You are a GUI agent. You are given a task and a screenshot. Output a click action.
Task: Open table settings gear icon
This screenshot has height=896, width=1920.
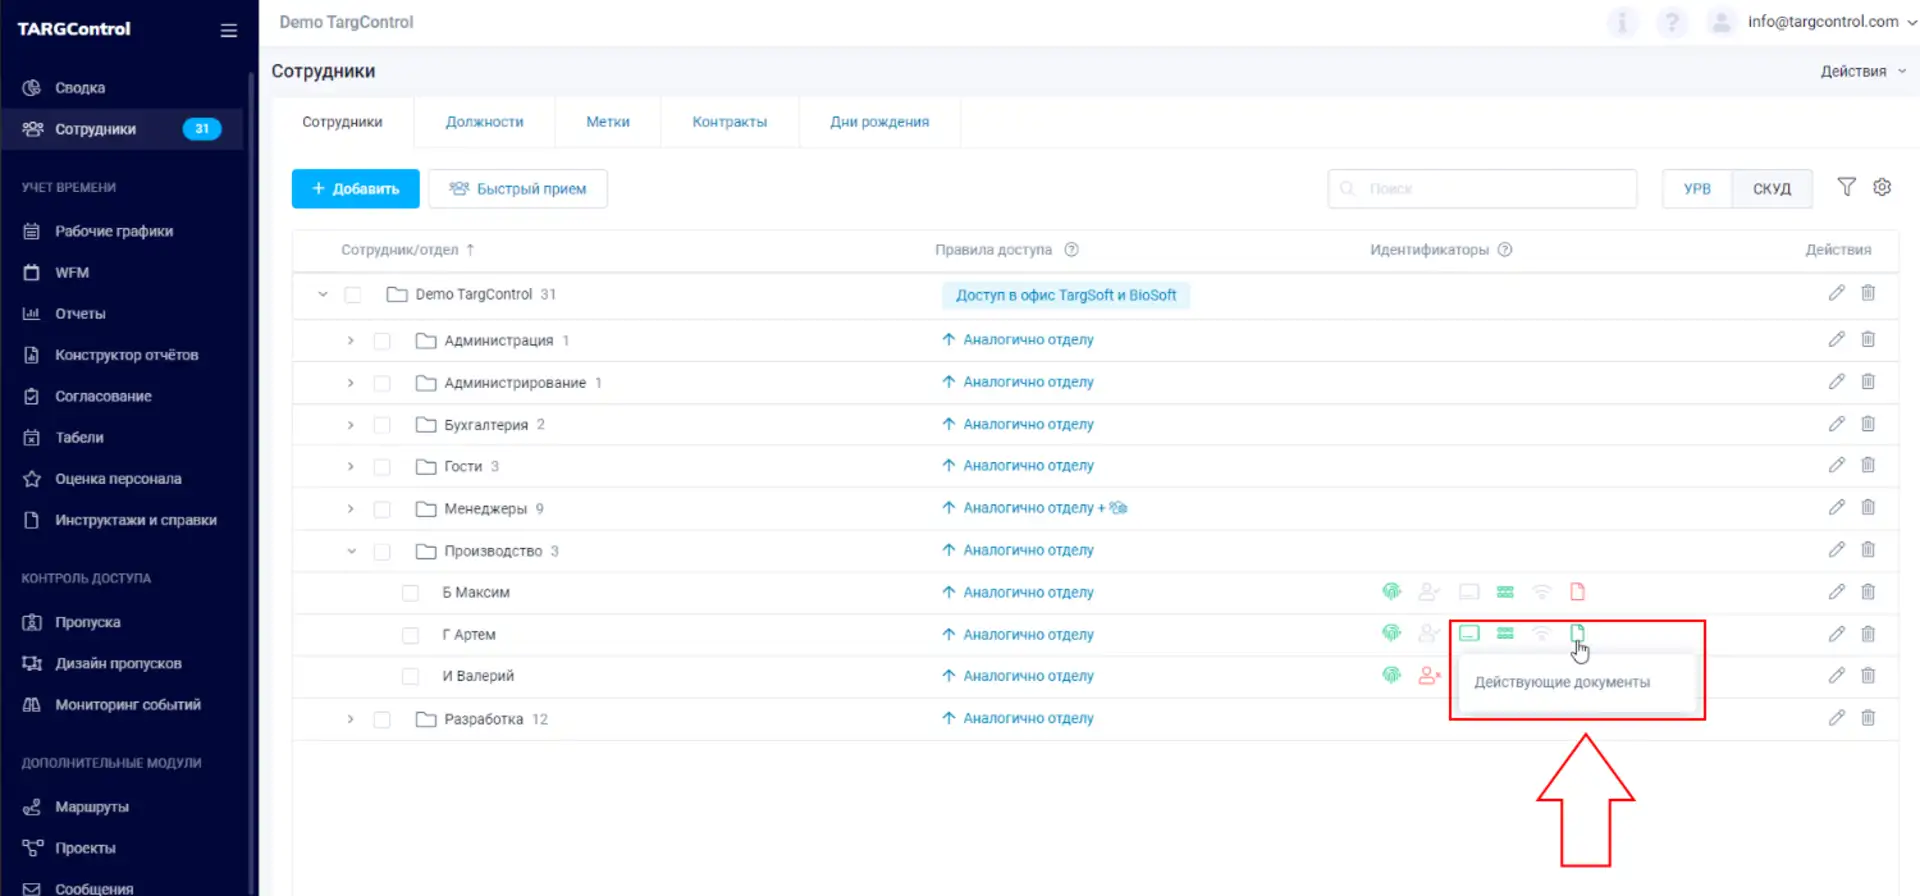pyautogui.click(x=1882, y=187)
